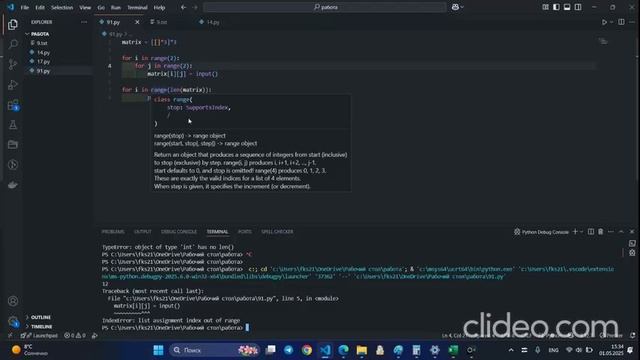Open the Source Control view
This screenshot has height=360, width=640.
(x=13, y=64)
